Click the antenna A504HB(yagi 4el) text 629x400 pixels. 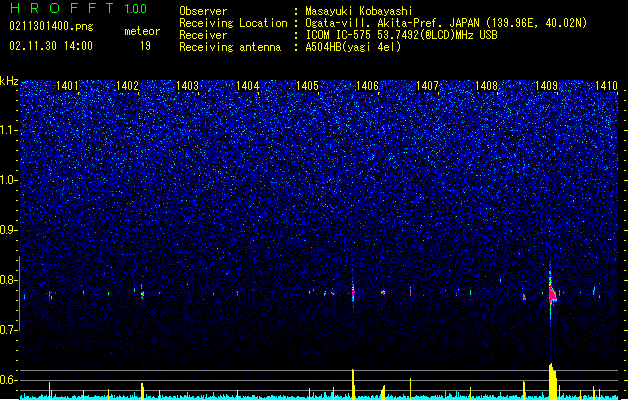point(353,47)
